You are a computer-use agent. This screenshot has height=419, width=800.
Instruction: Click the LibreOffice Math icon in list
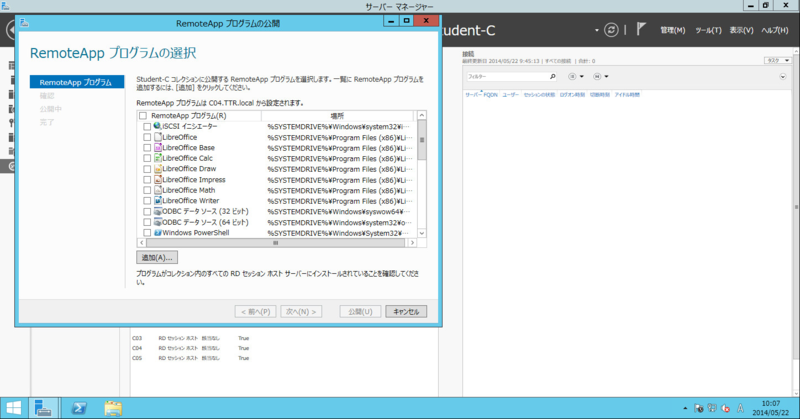(158, 190)
